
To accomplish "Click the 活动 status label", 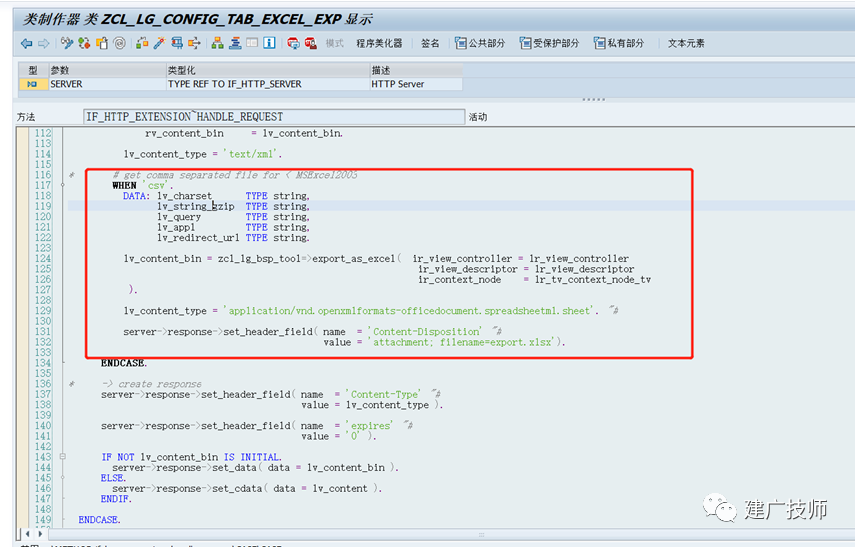I will [478, 117].
